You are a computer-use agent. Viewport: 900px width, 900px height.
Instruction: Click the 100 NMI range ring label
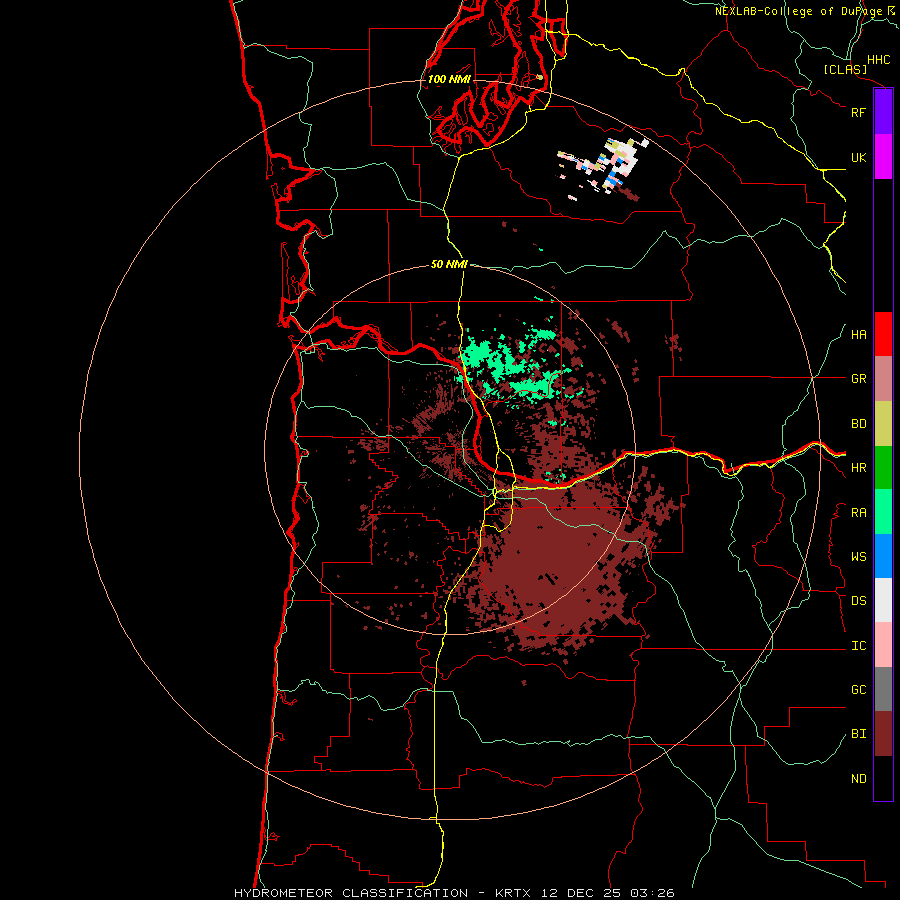[x=449, y=79]
